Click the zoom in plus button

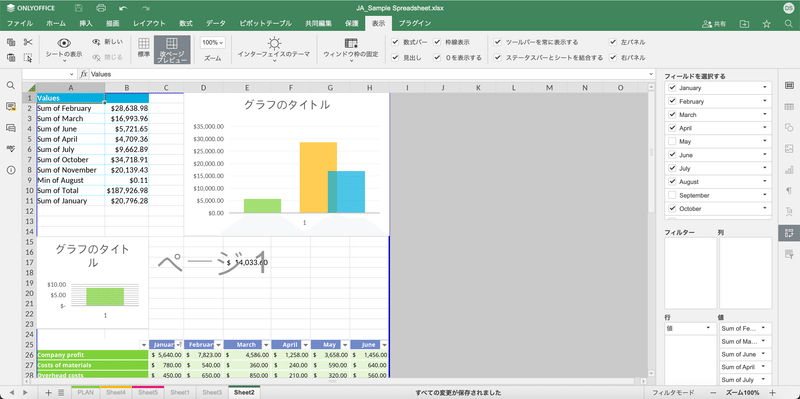coord(772,392)
